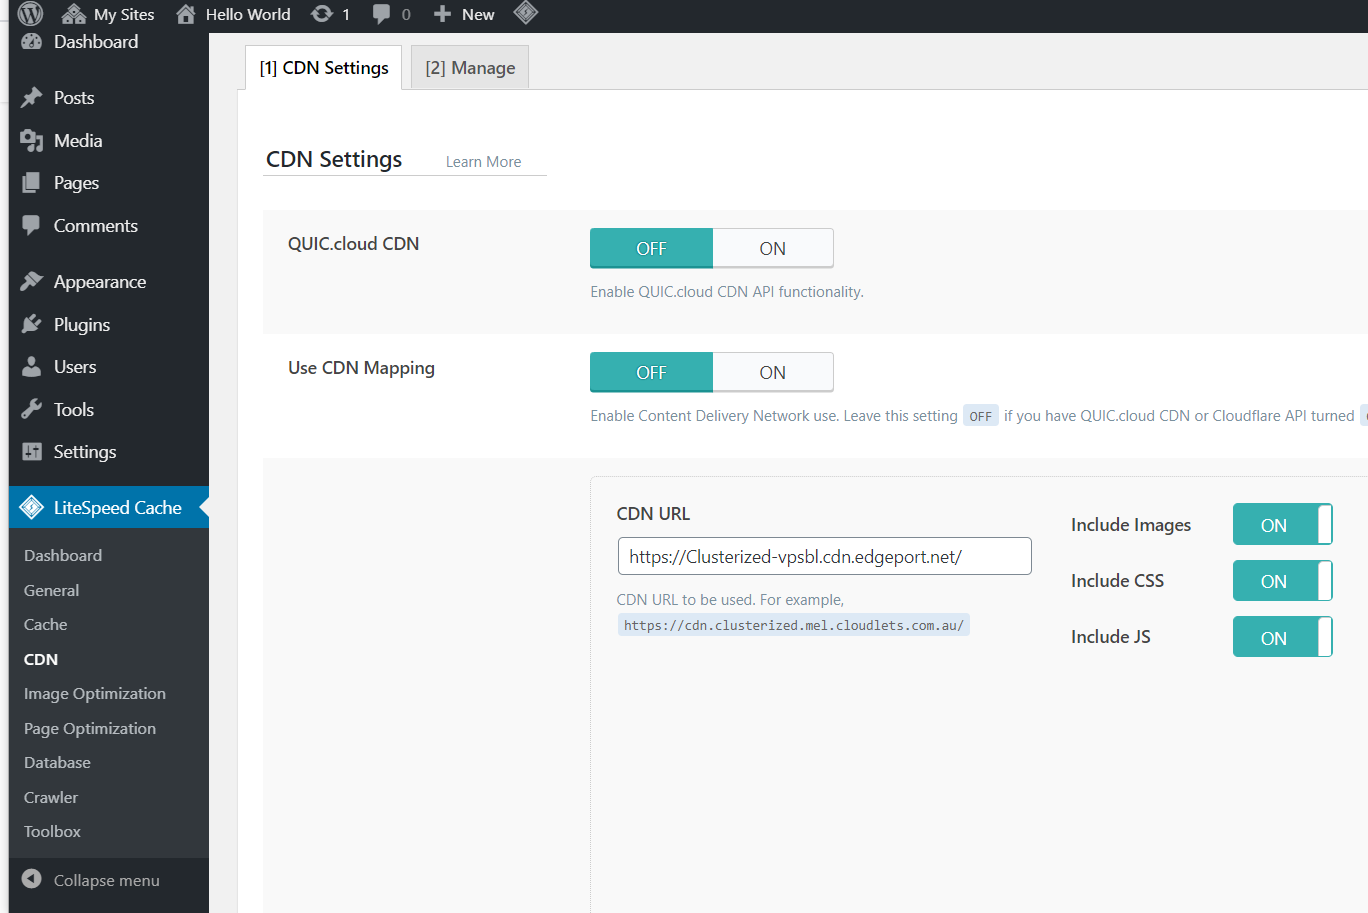Switch to the [2] Manage tab
The height and width of the screenshot is (913, 1368).
click(470, 68)
